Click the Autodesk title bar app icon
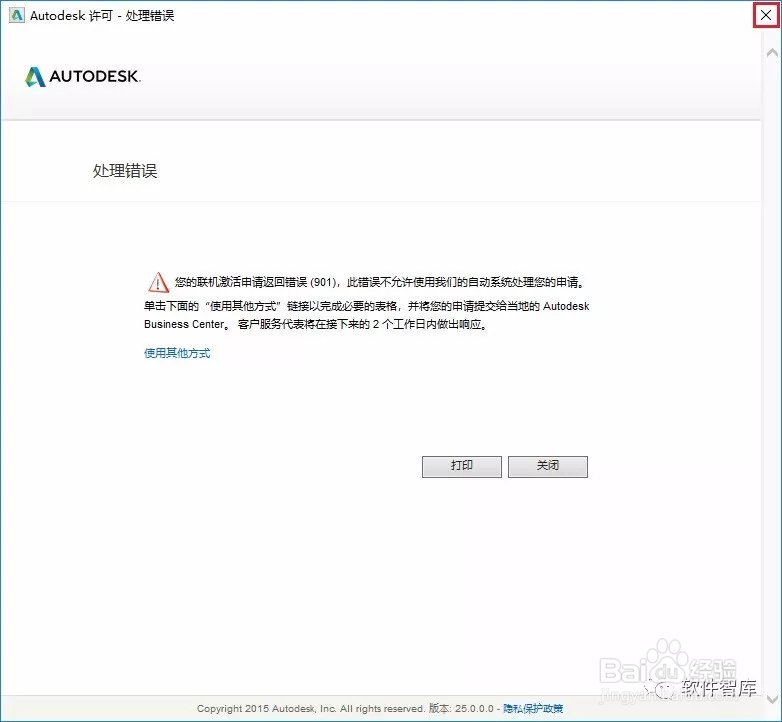 tap(16, 15)
